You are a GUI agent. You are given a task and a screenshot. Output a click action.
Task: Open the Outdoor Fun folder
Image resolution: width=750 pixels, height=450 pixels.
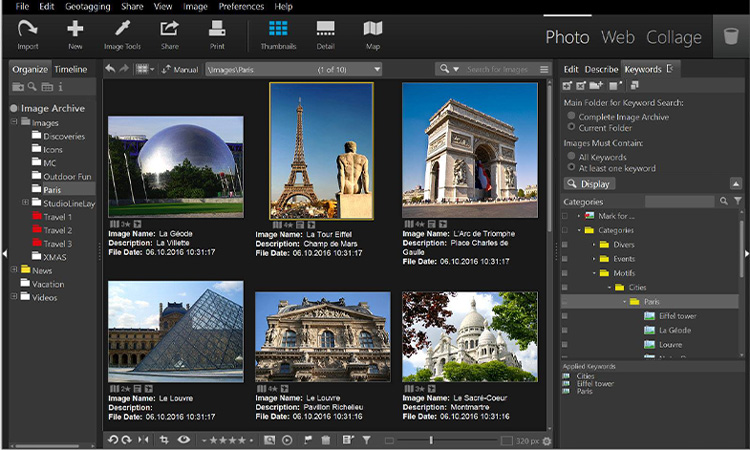click(61, 176)
